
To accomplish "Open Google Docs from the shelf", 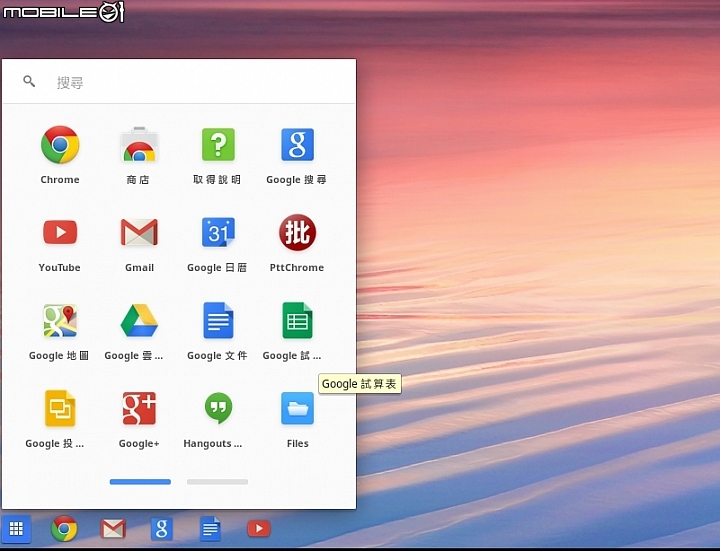I will (210, 529).
